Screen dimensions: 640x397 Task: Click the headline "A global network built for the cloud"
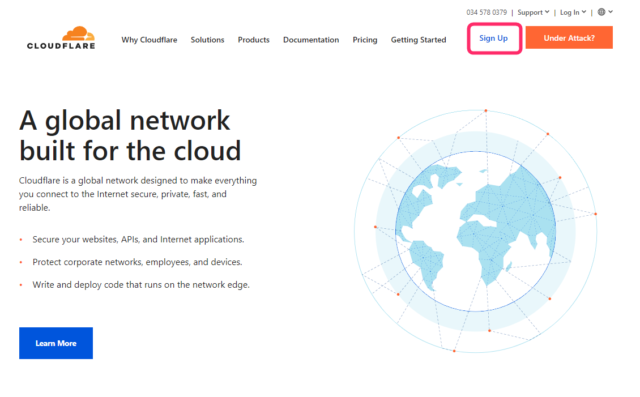[130, 135]
